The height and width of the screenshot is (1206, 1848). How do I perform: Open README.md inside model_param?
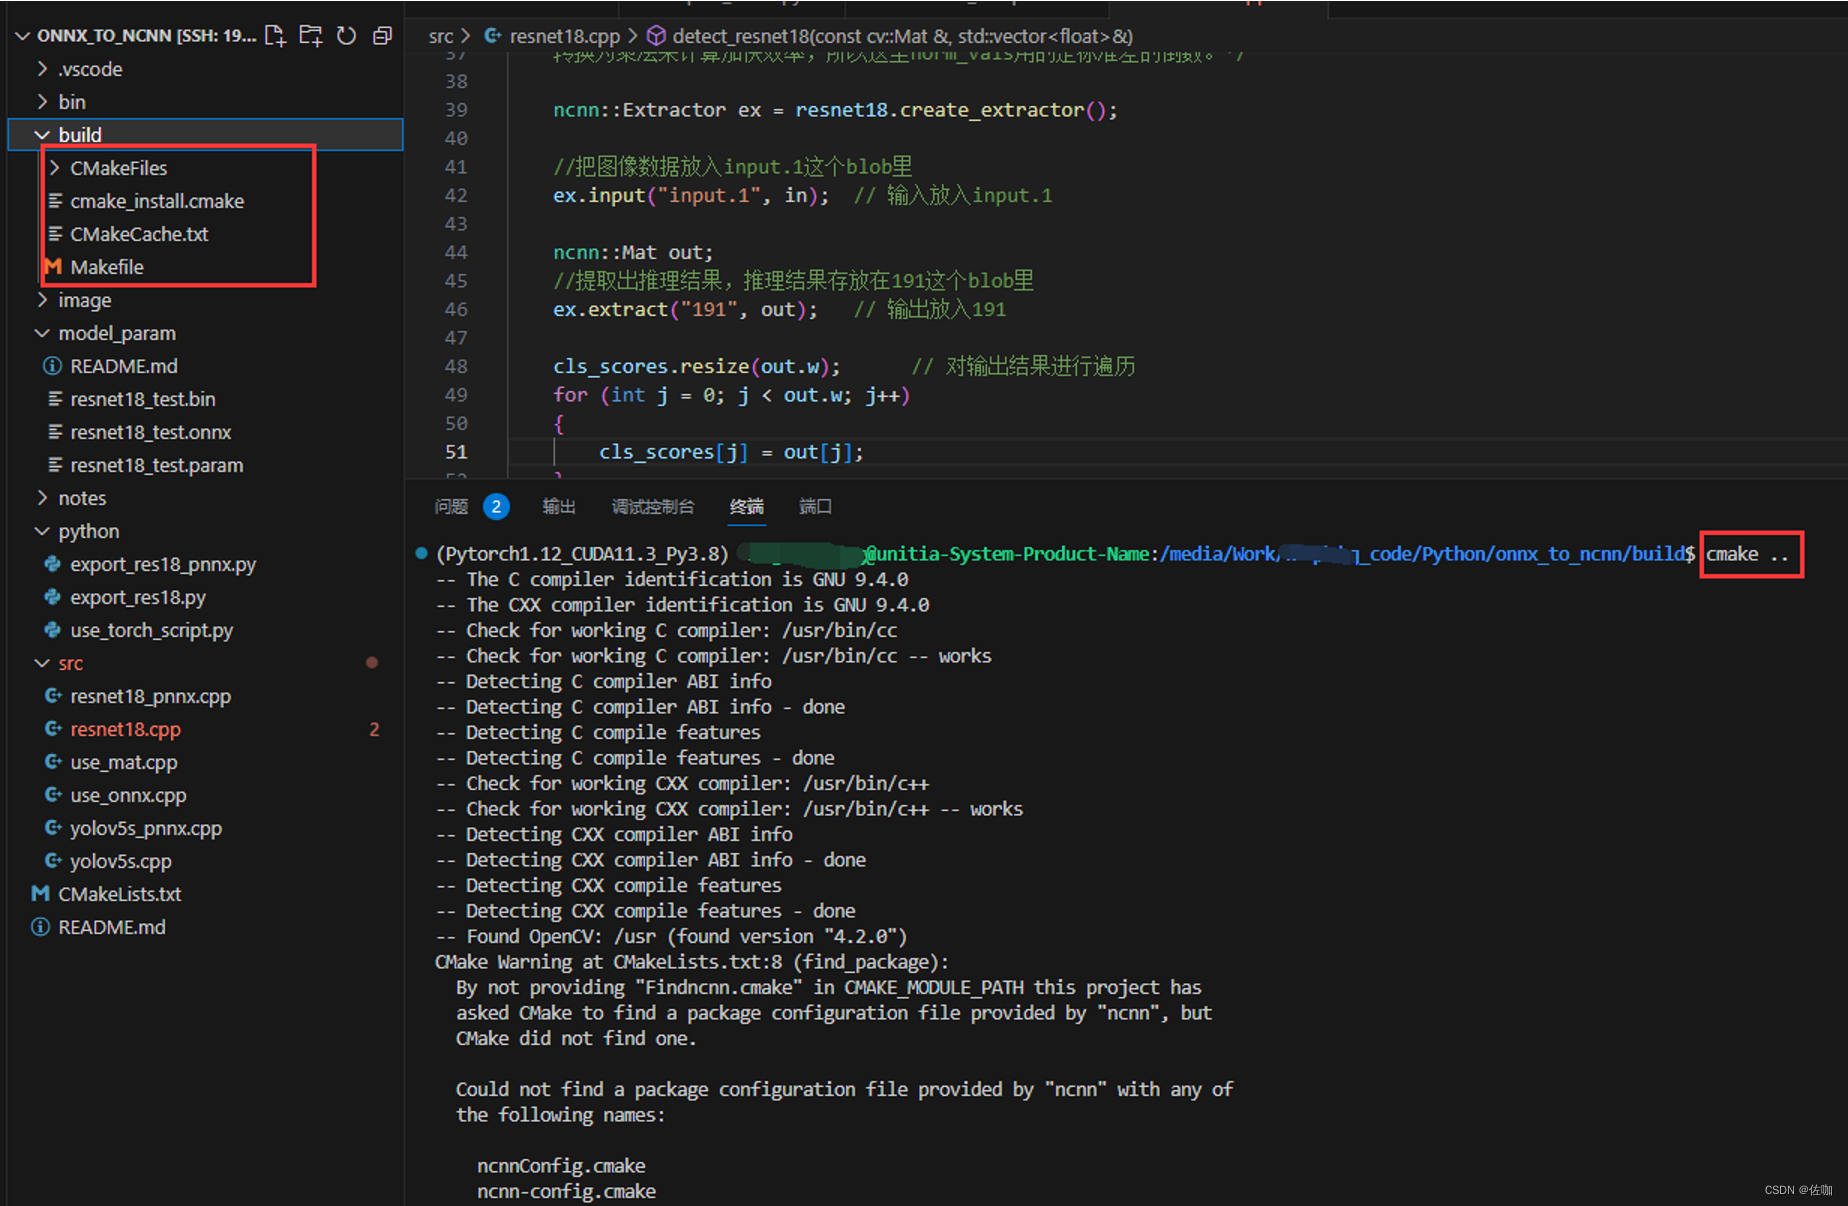tap(124, 366)
